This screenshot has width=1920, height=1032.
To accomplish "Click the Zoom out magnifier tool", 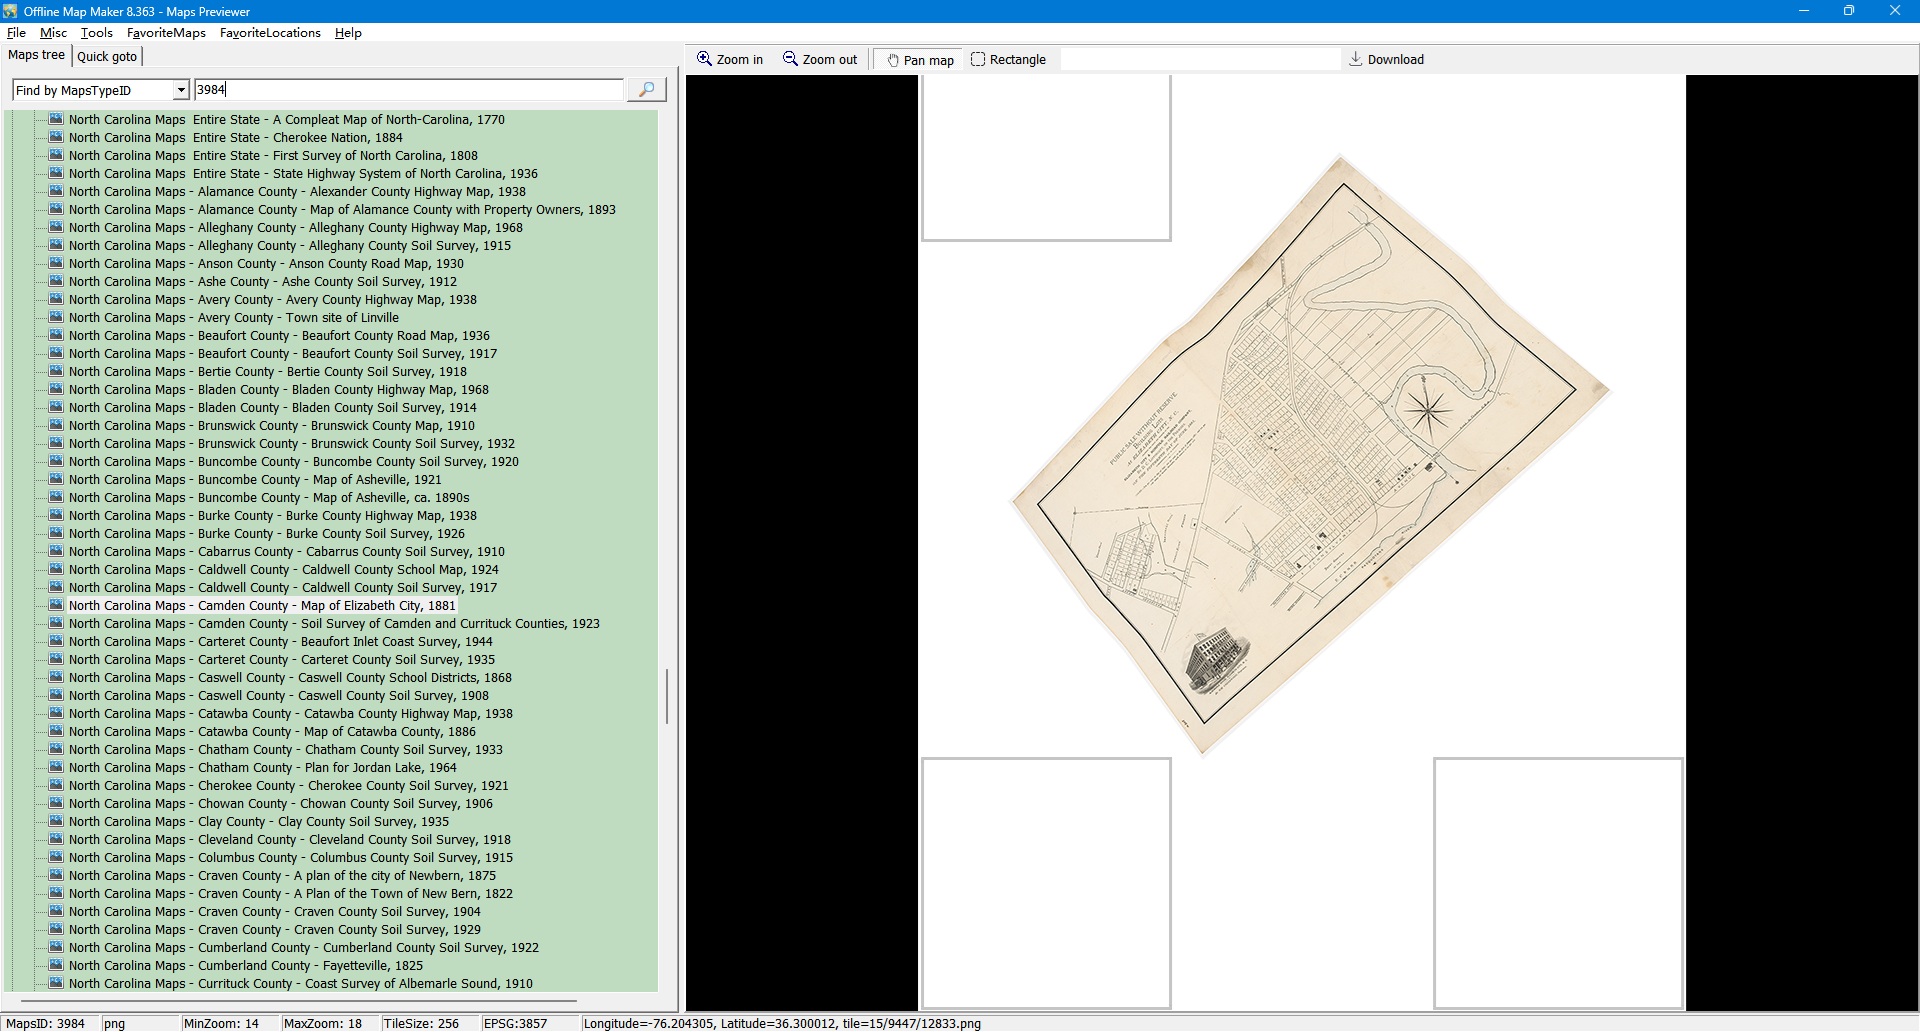I will coord(820,60).
